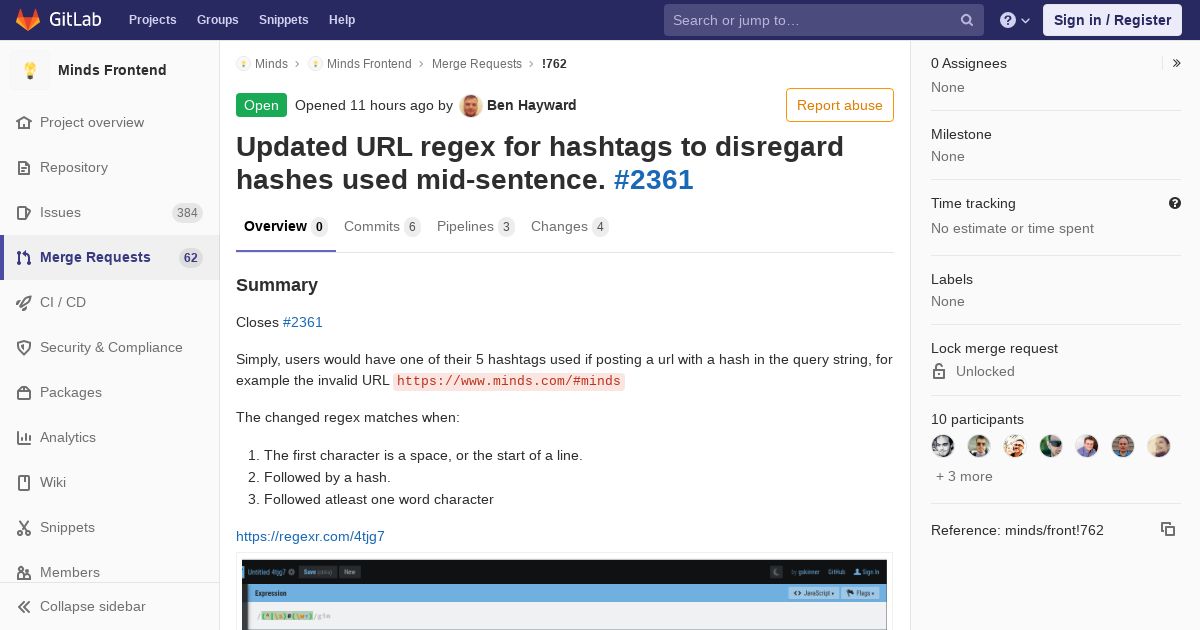Switch to the Pipelines tab
Screen dimensions: 1200x630
(x=476, y=226)
